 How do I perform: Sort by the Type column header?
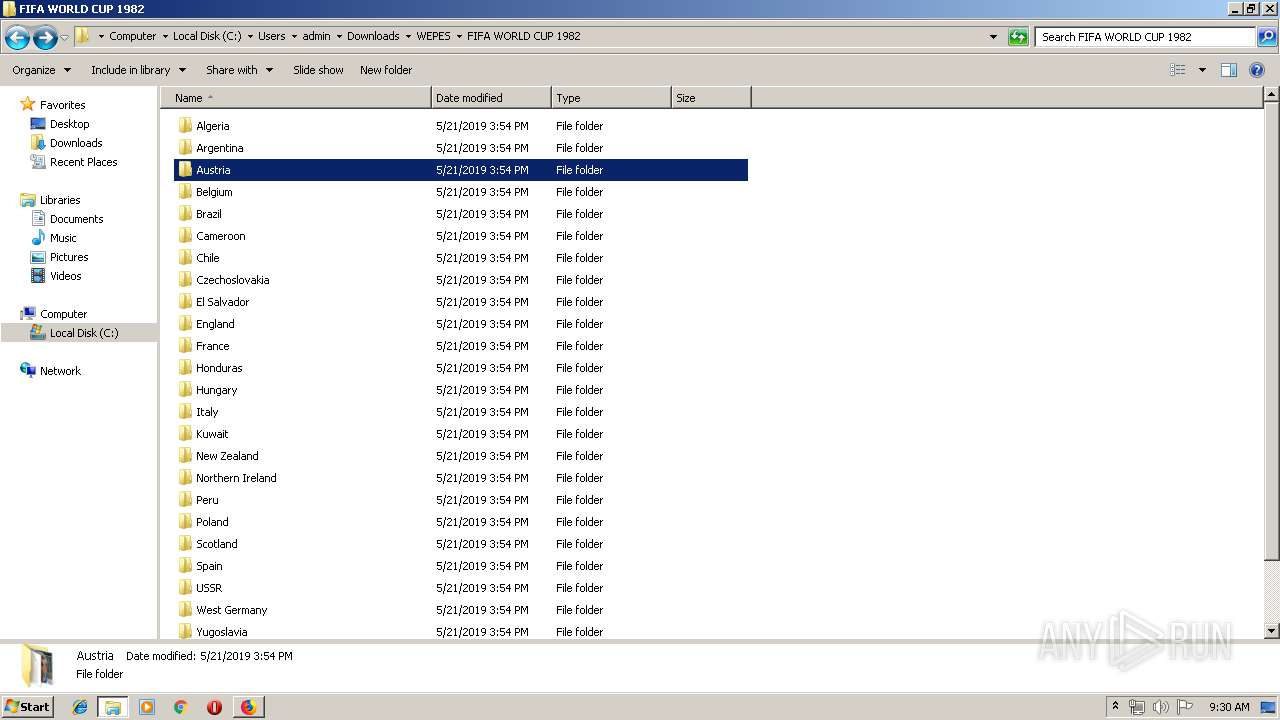[611, 98]
